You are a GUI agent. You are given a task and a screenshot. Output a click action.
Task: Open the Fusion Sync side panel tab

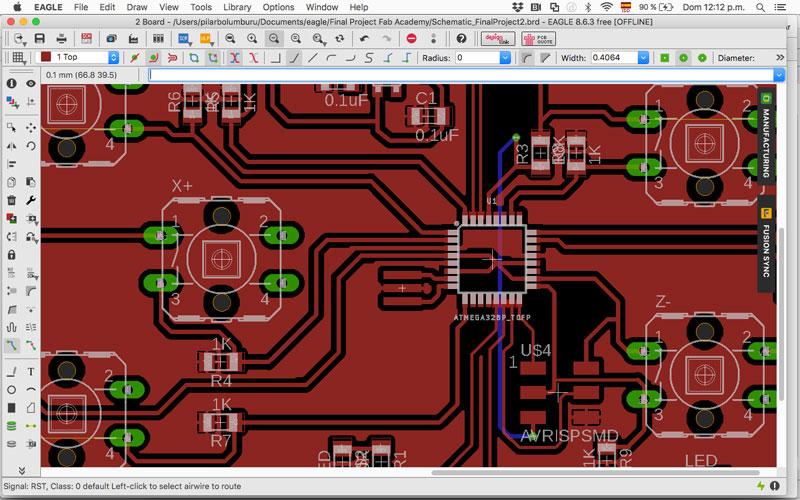pyautogui.click(x=766, y=243)
